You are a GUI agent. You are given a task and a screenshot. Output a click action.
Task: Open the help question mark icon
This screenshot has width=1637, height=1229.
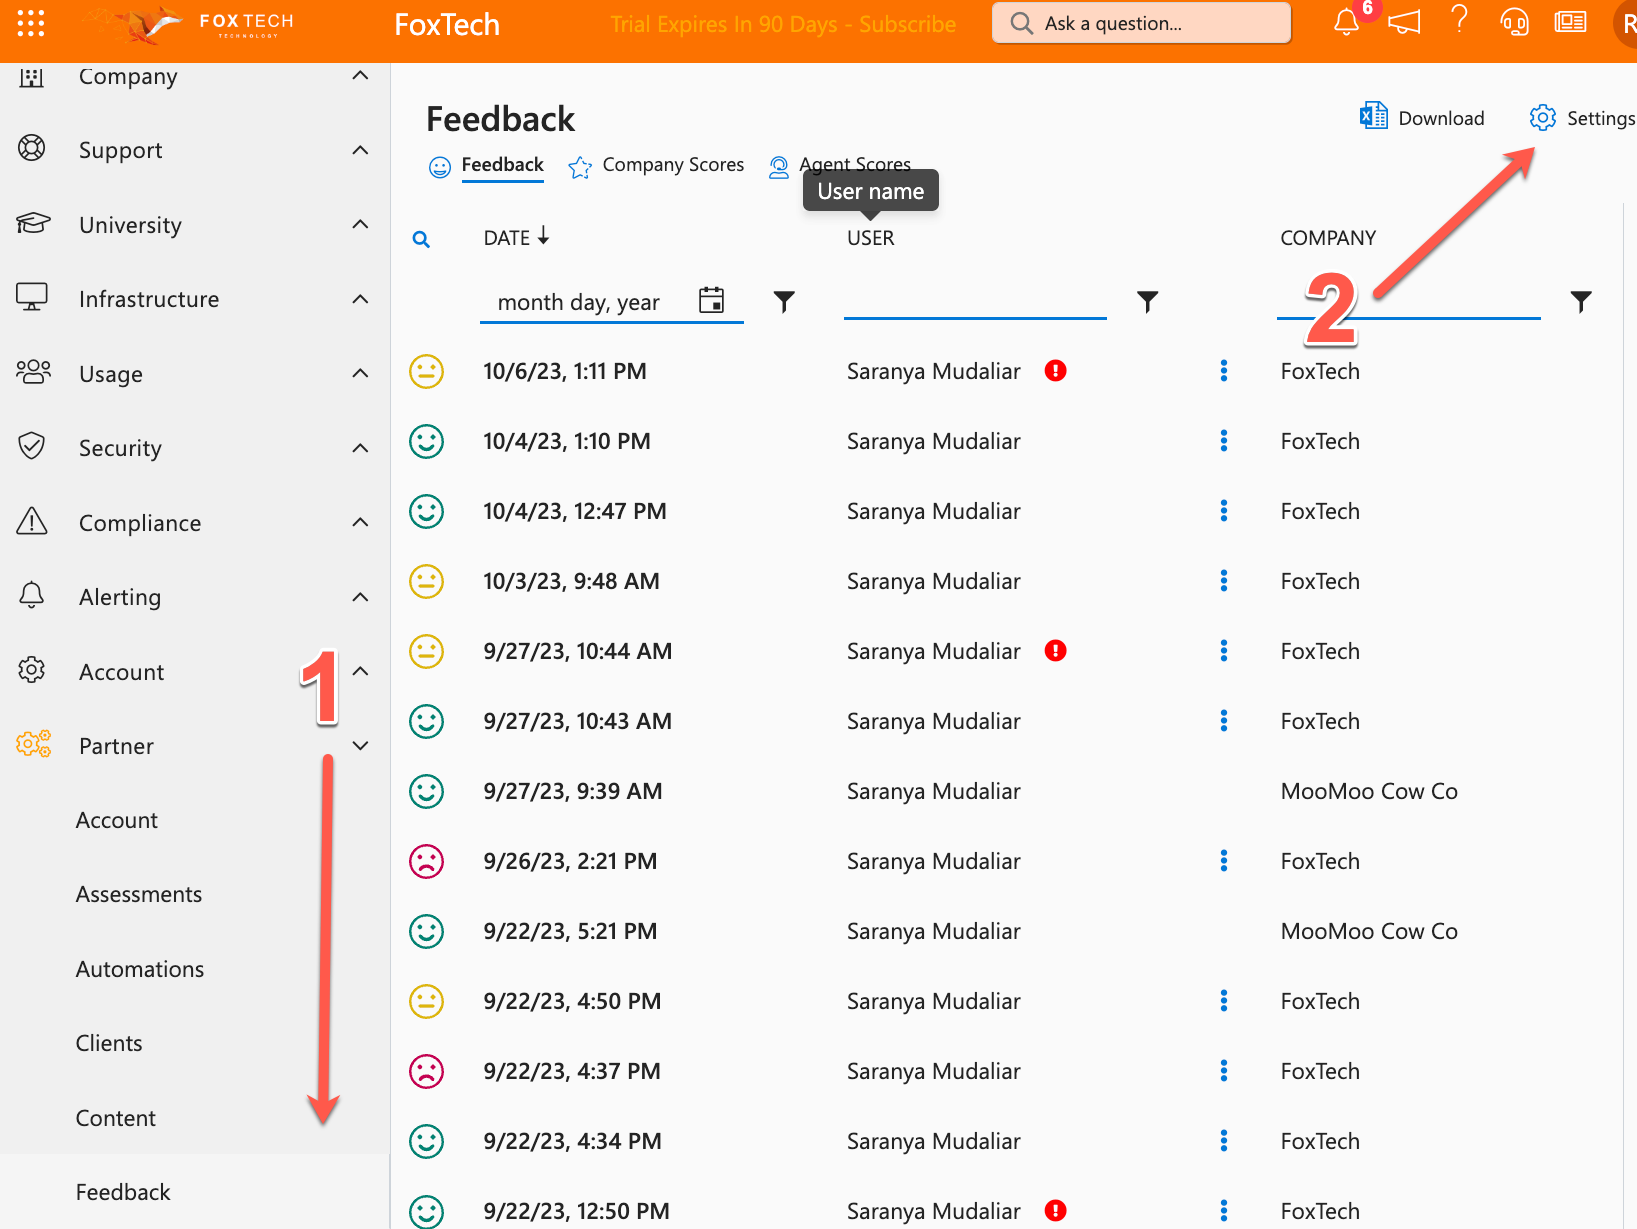[1460, 20]
